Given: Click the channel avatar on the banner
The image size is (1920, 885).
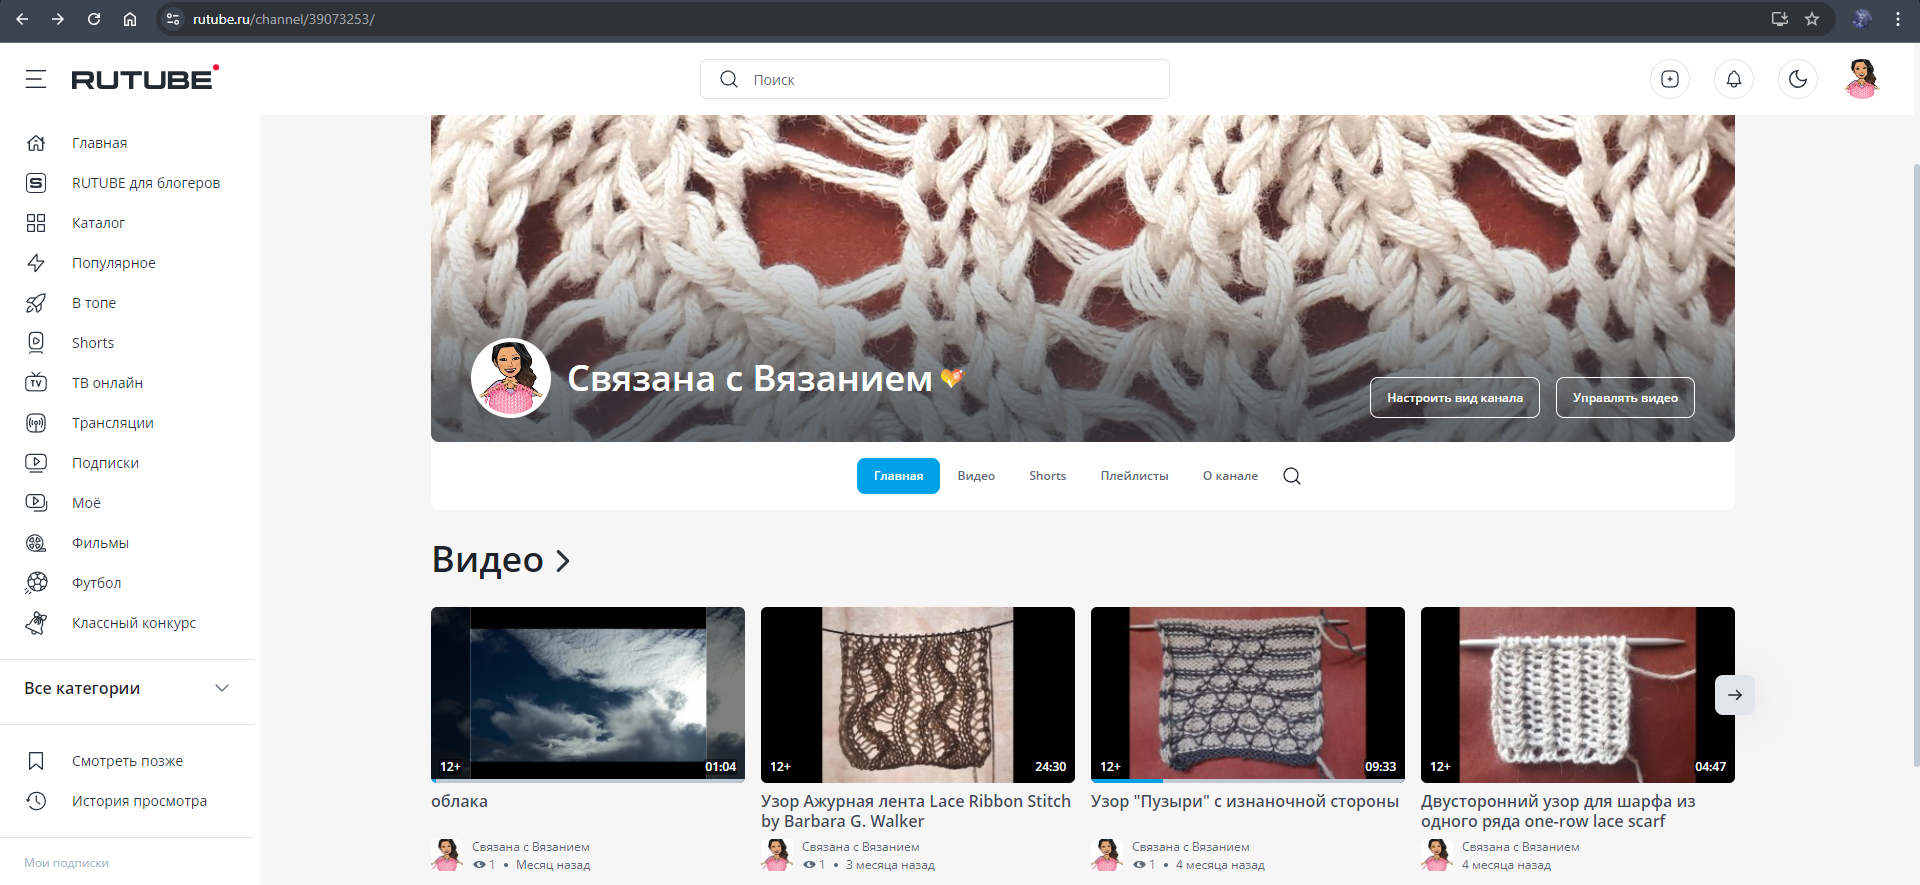Looking at the screenshot, I should pos(511,378).
